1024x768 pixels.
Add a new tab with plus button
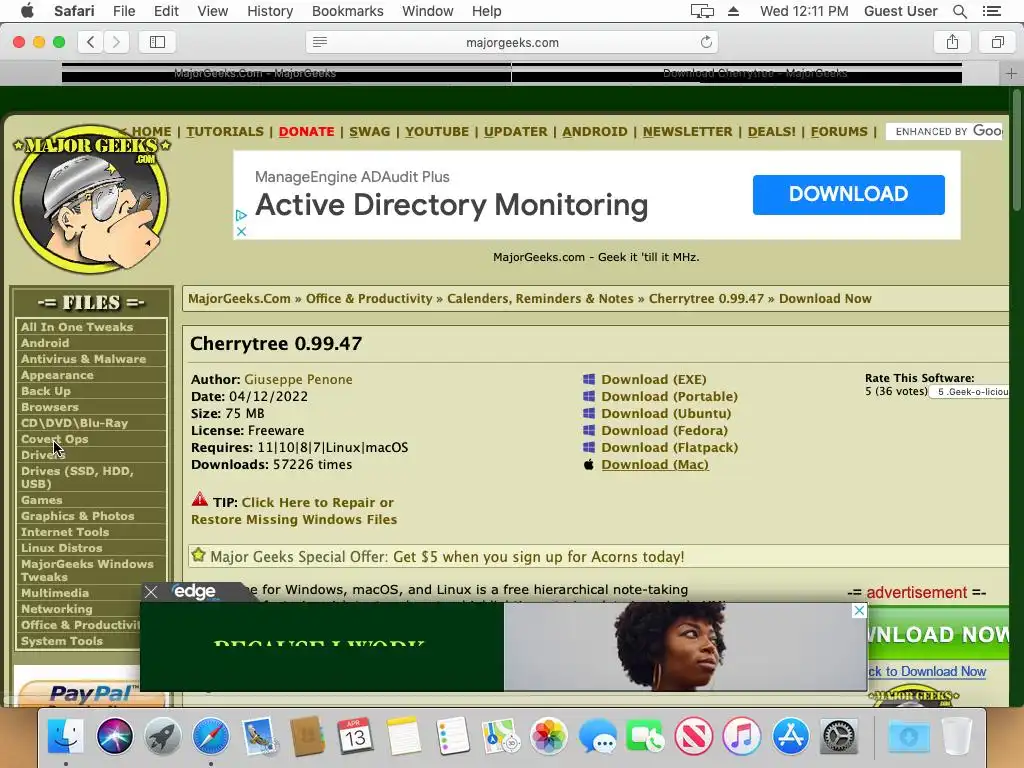point(1011,73)
